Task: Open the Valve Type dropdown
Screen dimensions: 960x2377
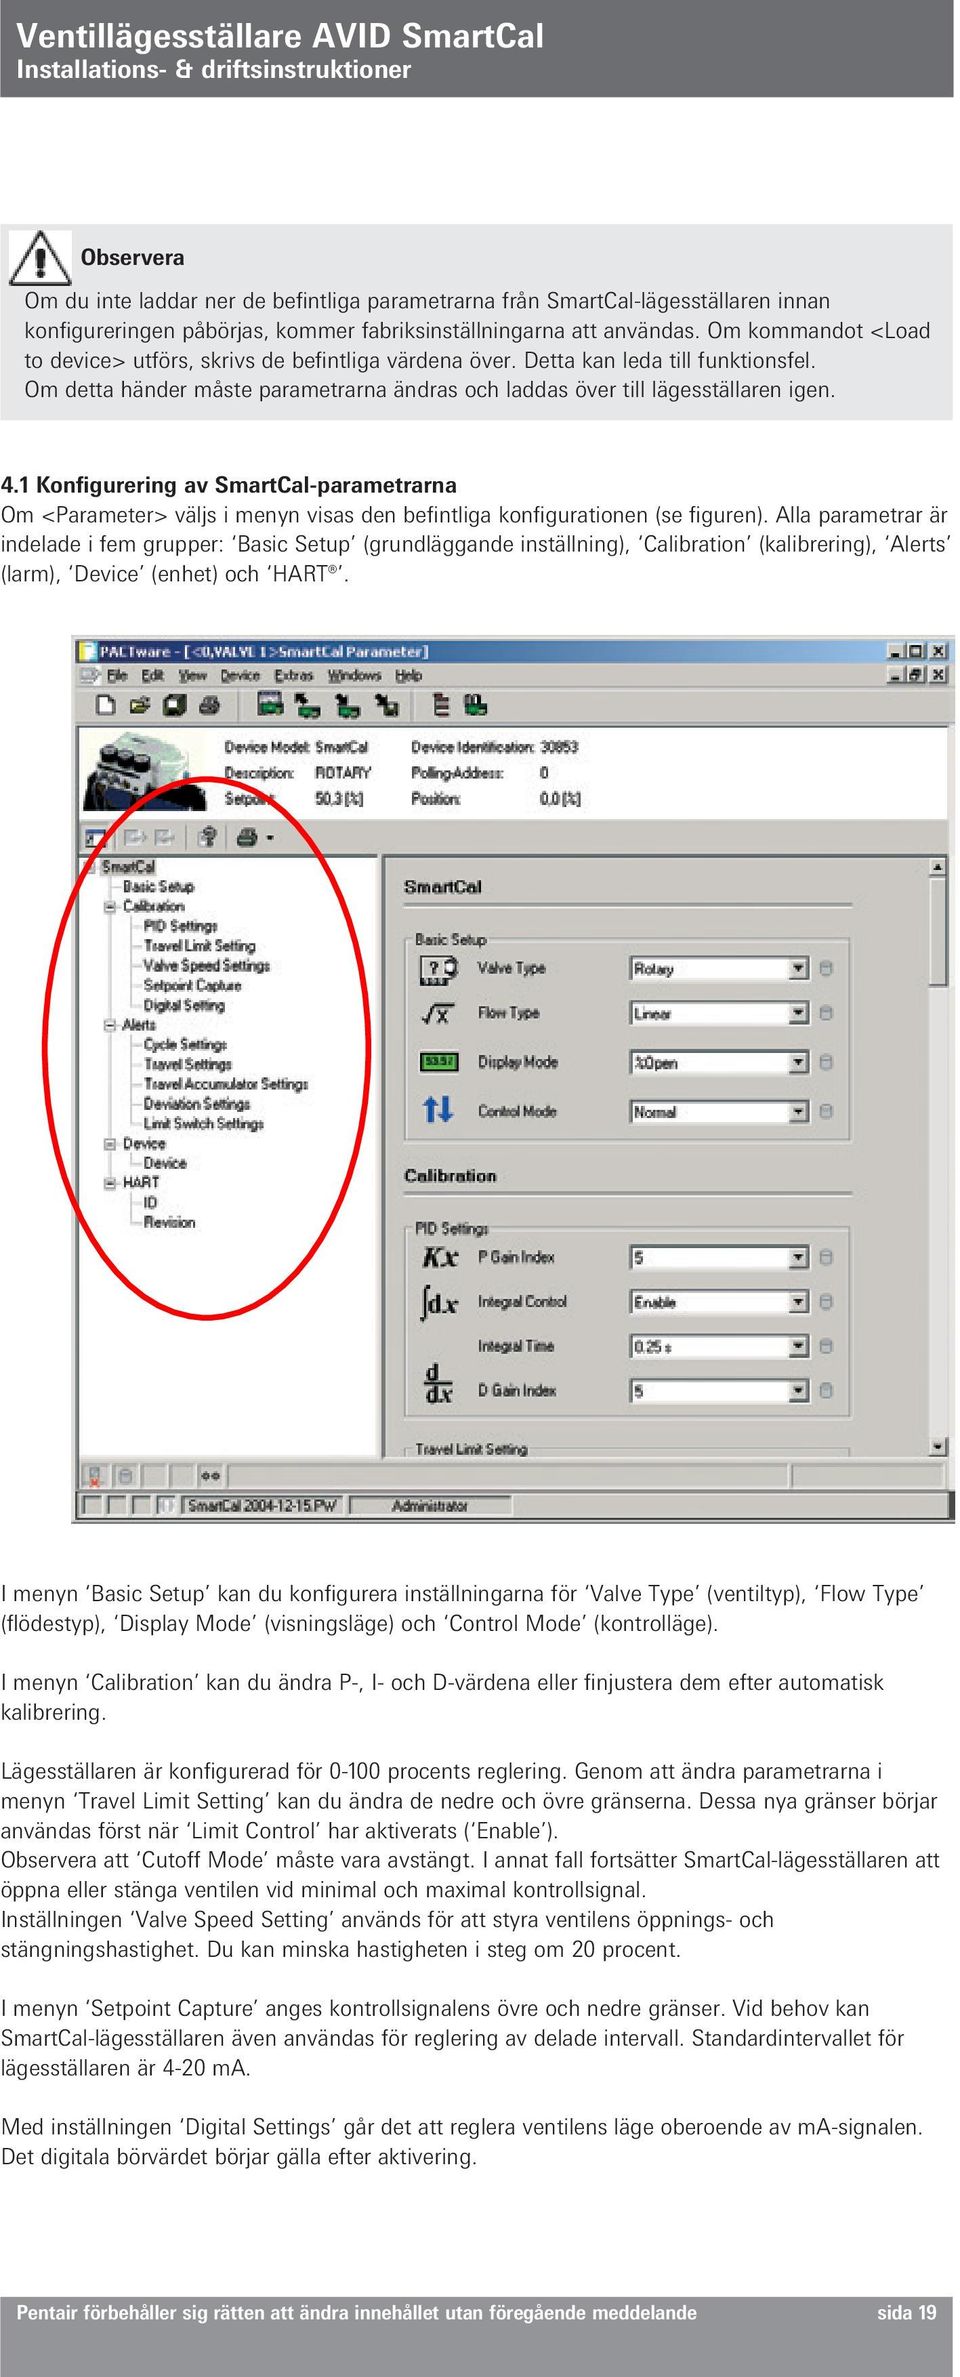Action: click(799, 969)
